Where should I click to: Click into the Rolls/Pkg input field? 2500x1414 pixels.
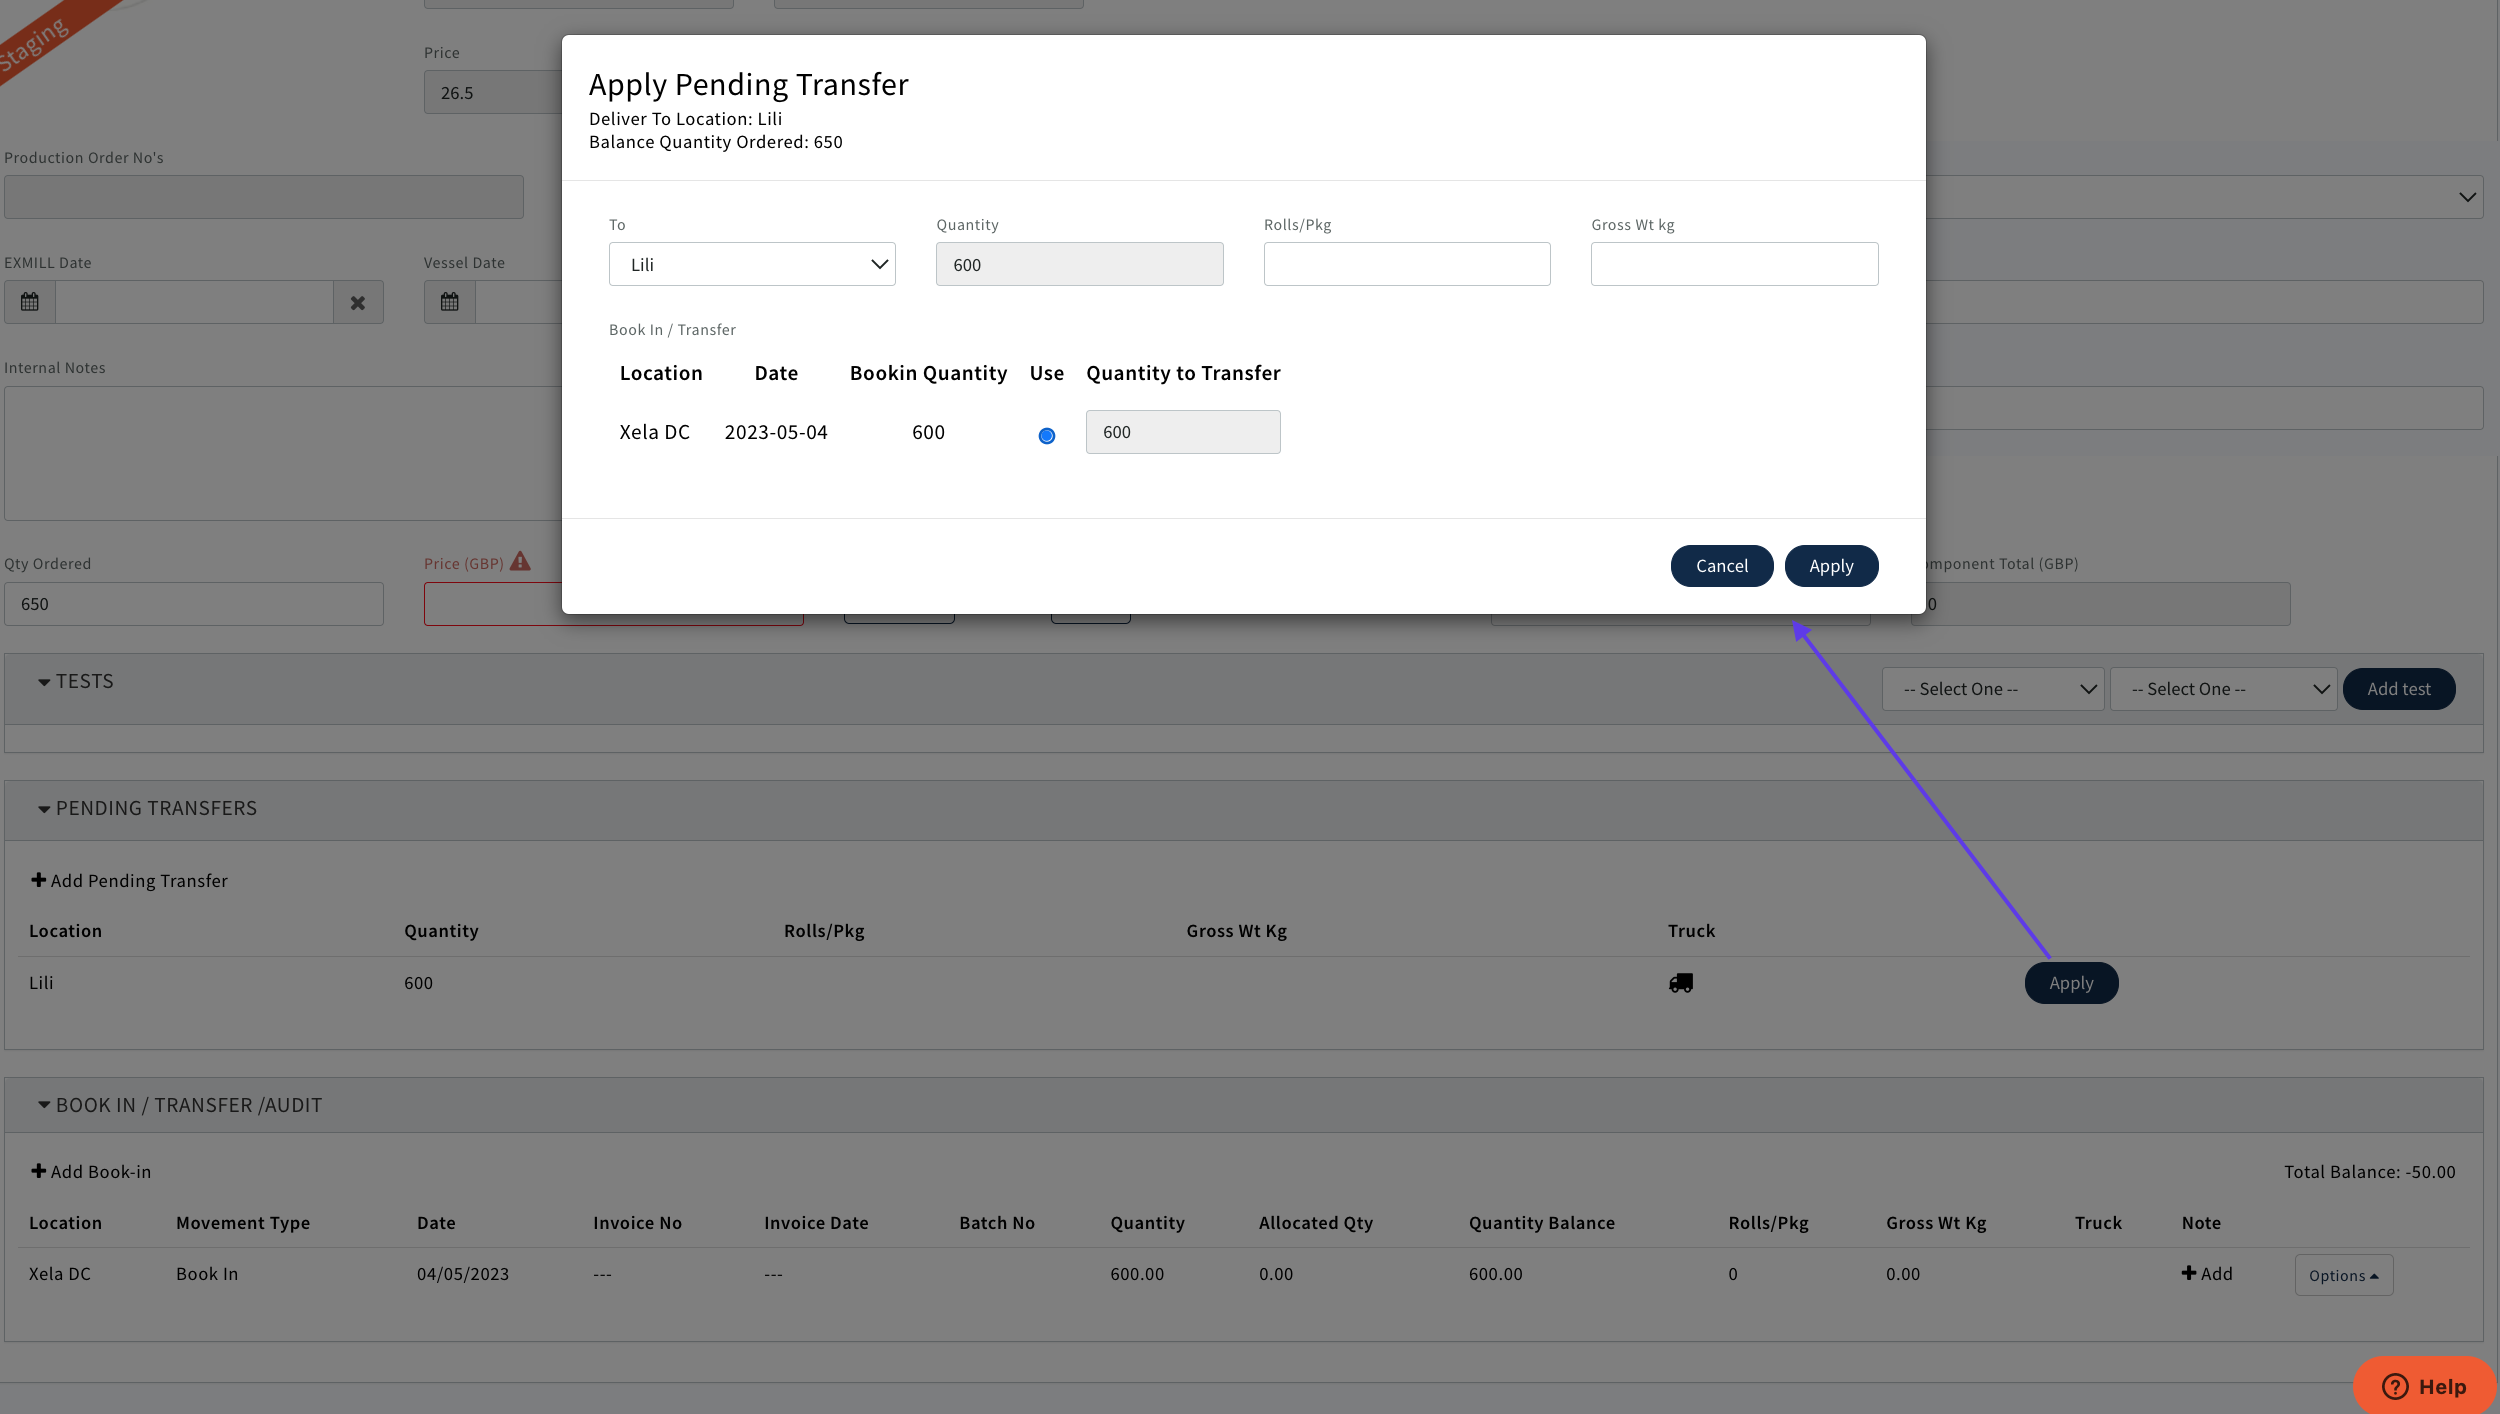(x=1406, y=264)
